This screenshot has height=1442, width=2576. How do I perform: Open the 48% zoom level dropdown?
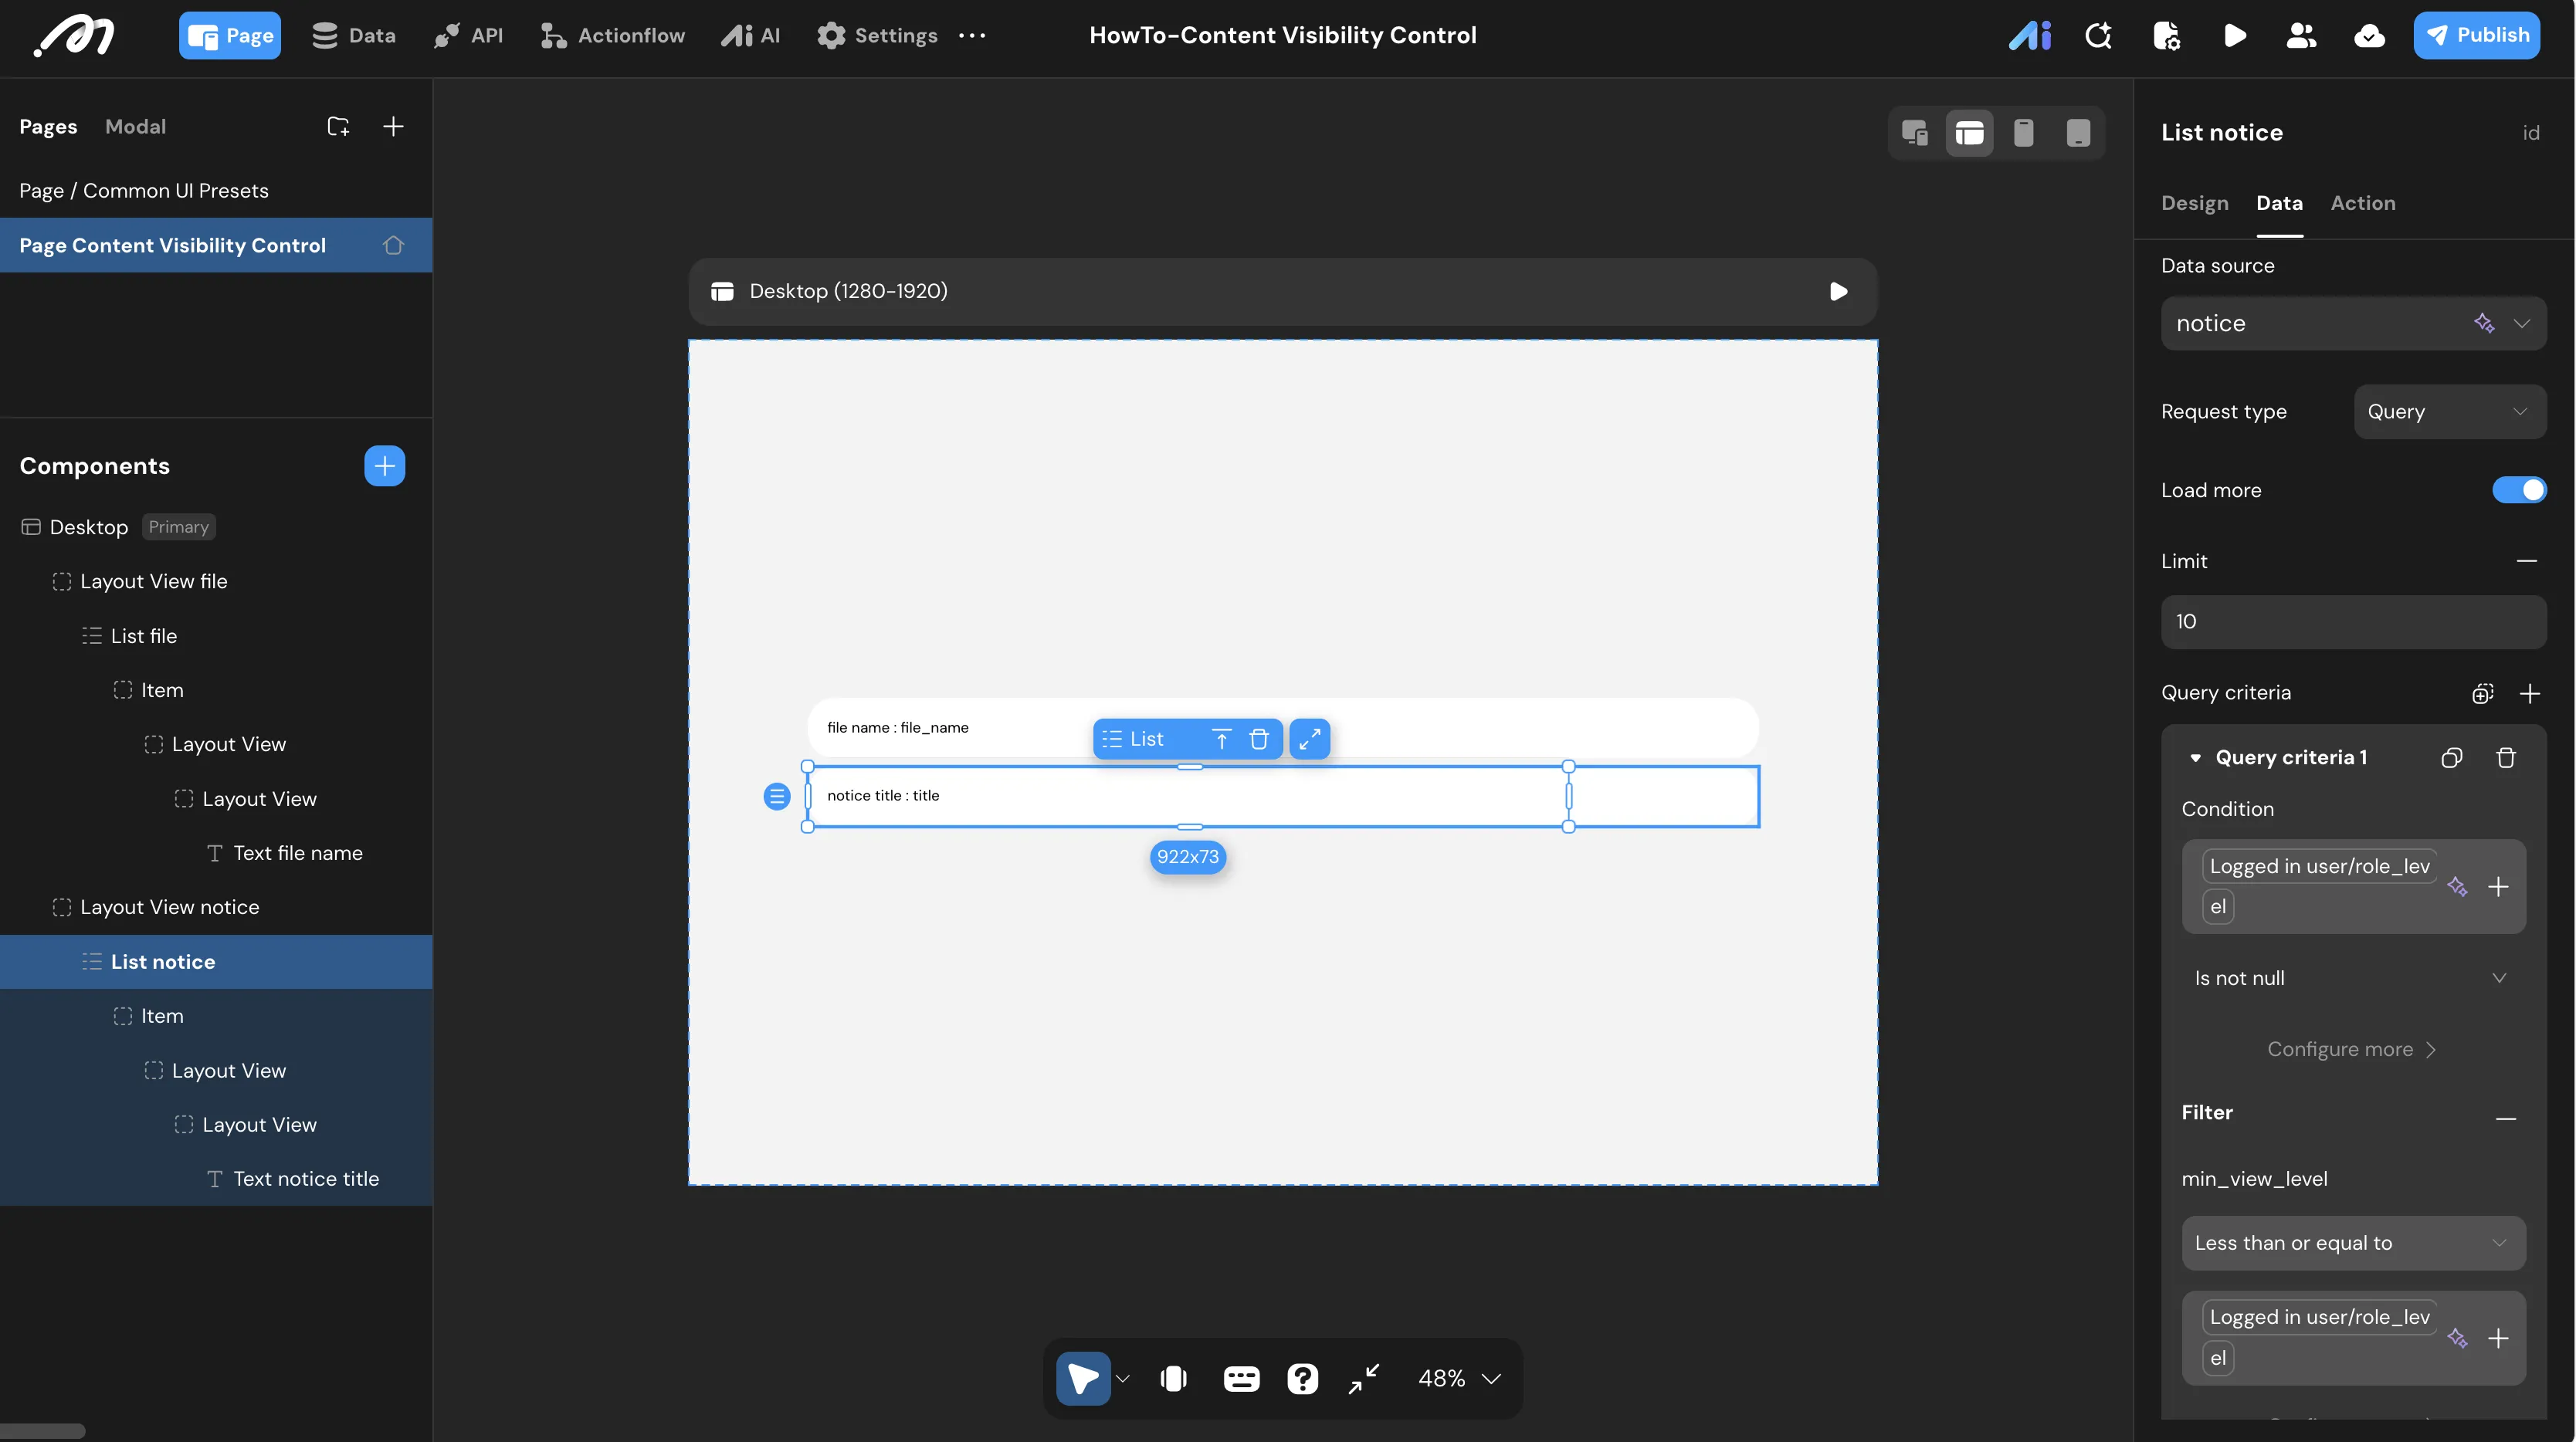[x=1459, y=1378]
